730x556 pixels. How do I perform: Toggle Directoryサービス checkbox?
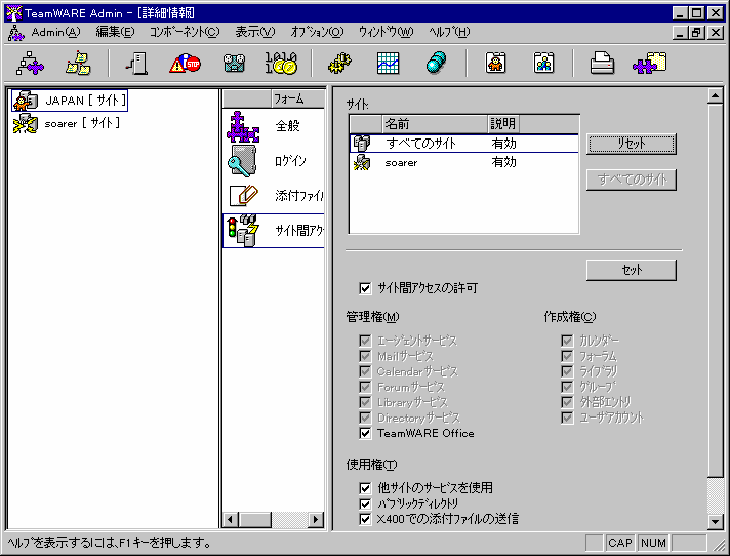(x=365, y=418)
